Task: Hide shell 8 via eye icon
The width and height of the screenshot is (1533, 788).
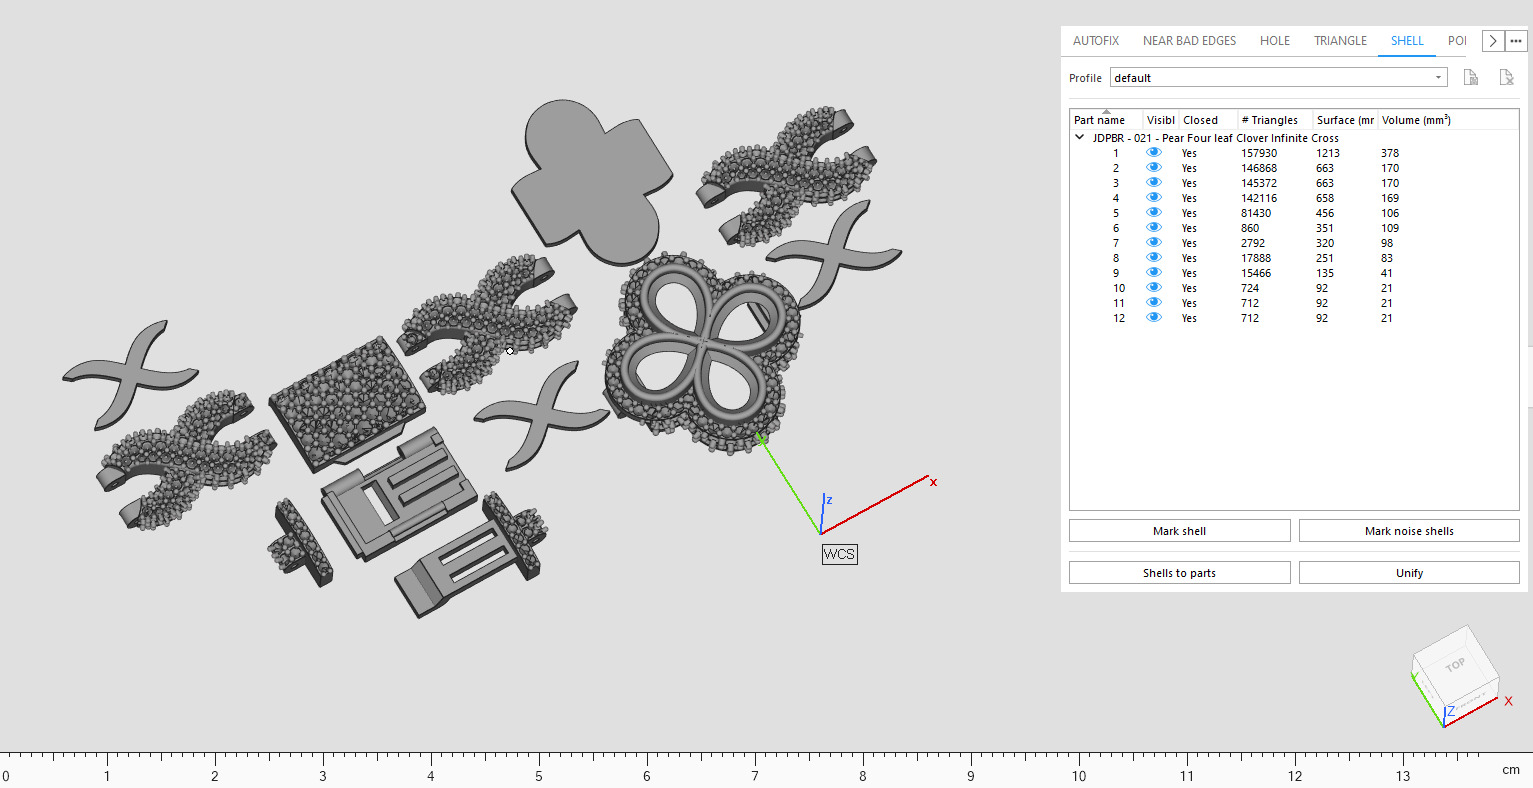Action: (x=1154, y=258)
